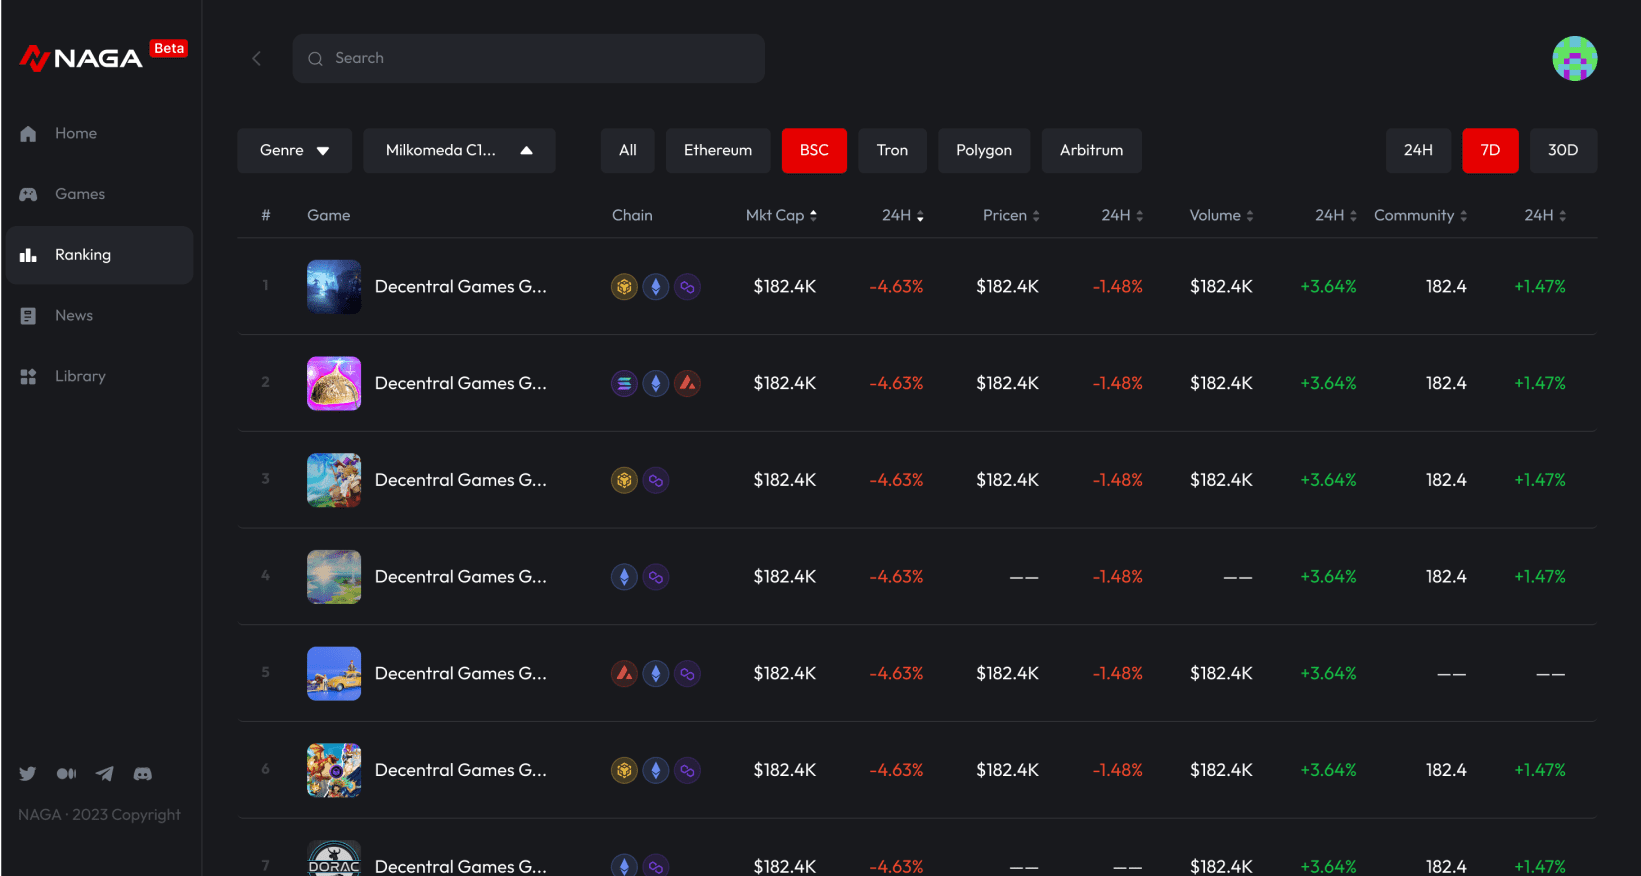Open the Medium social icon
This screenshot has width=1641, height=876.
click(x=66, y=774)
